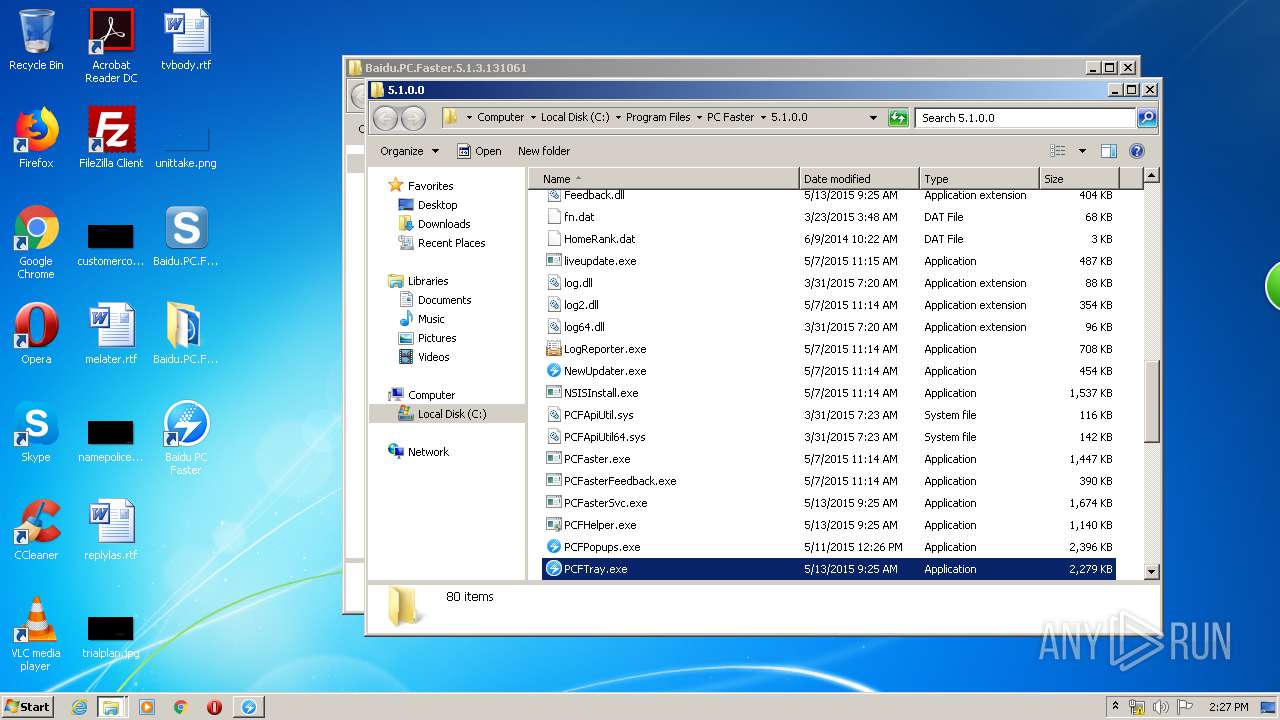Click New folder button

[x=544, y=151]
